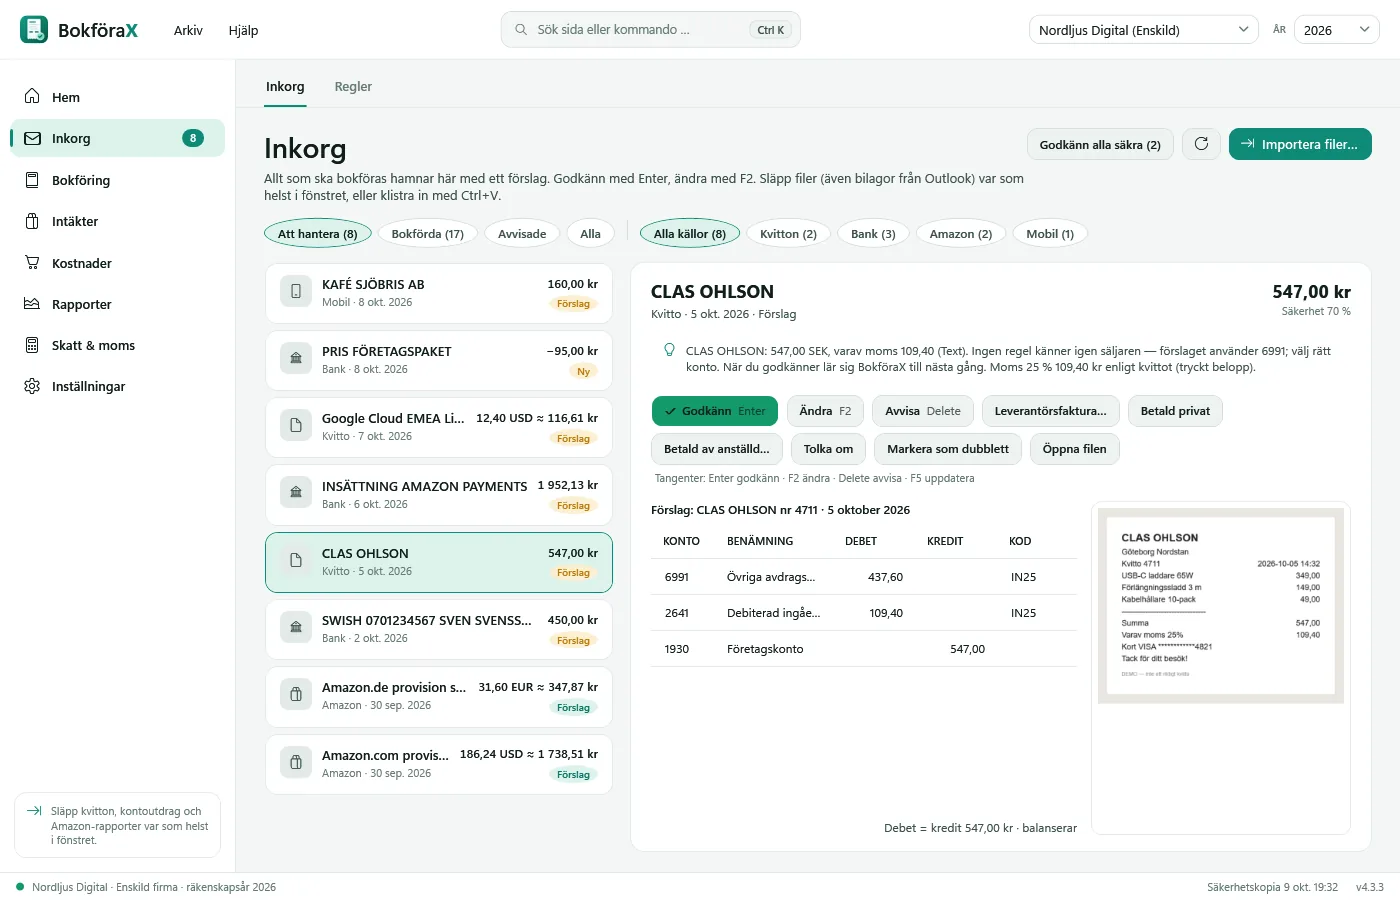The width and height of the screenshot is (1400, 900).
Task: Click the refresh inbox icon button
Action: point(1201,144)
